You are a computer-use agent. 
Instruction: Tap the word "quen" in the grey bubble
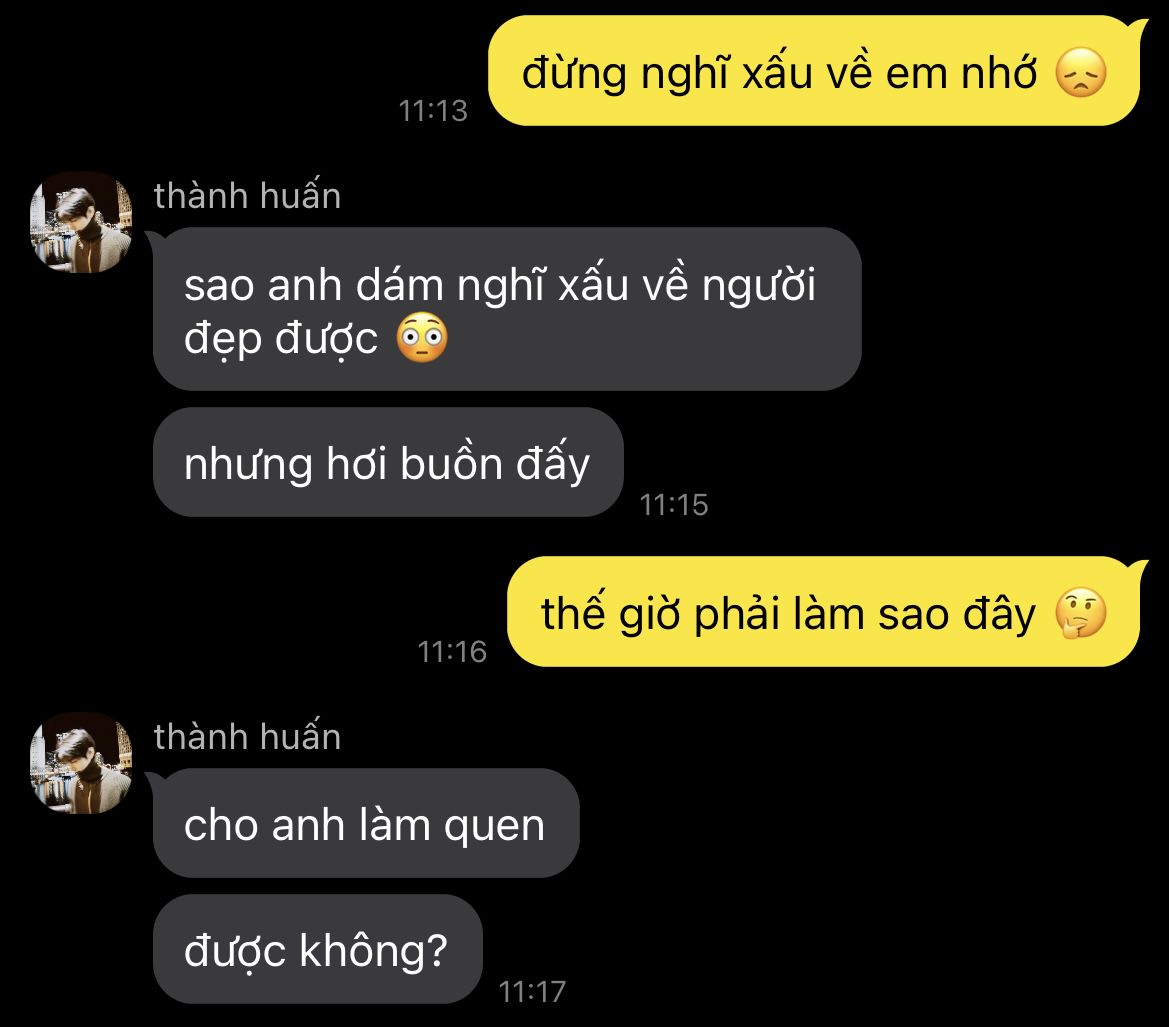coord(494,827)
